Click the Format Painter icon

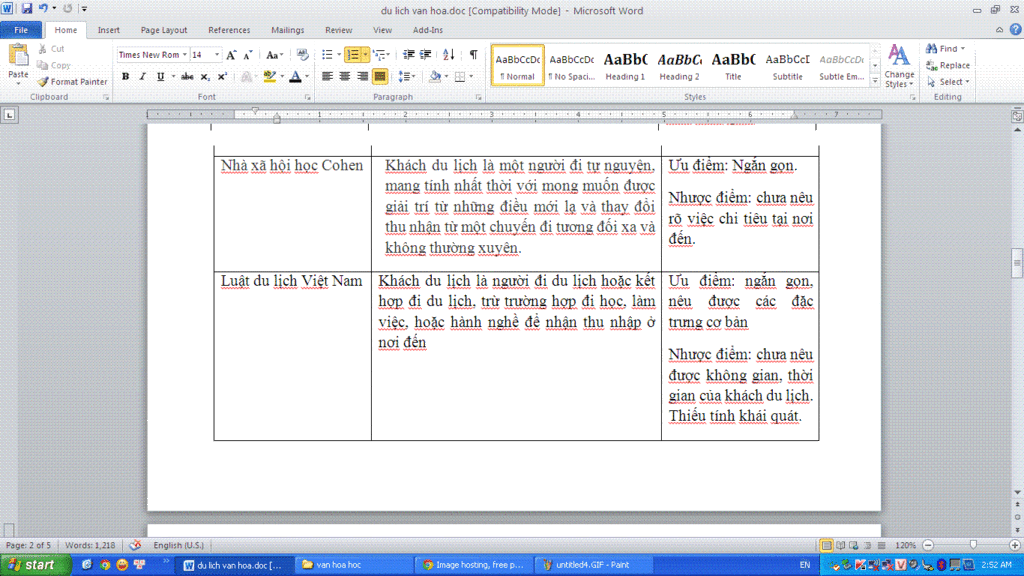click(x=43, y=82)
